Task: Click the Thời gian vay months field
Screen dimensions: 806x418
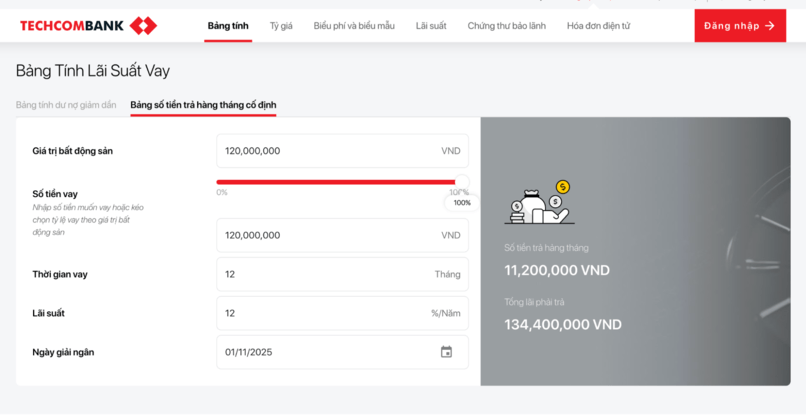Action: click(x=342, y=274)
